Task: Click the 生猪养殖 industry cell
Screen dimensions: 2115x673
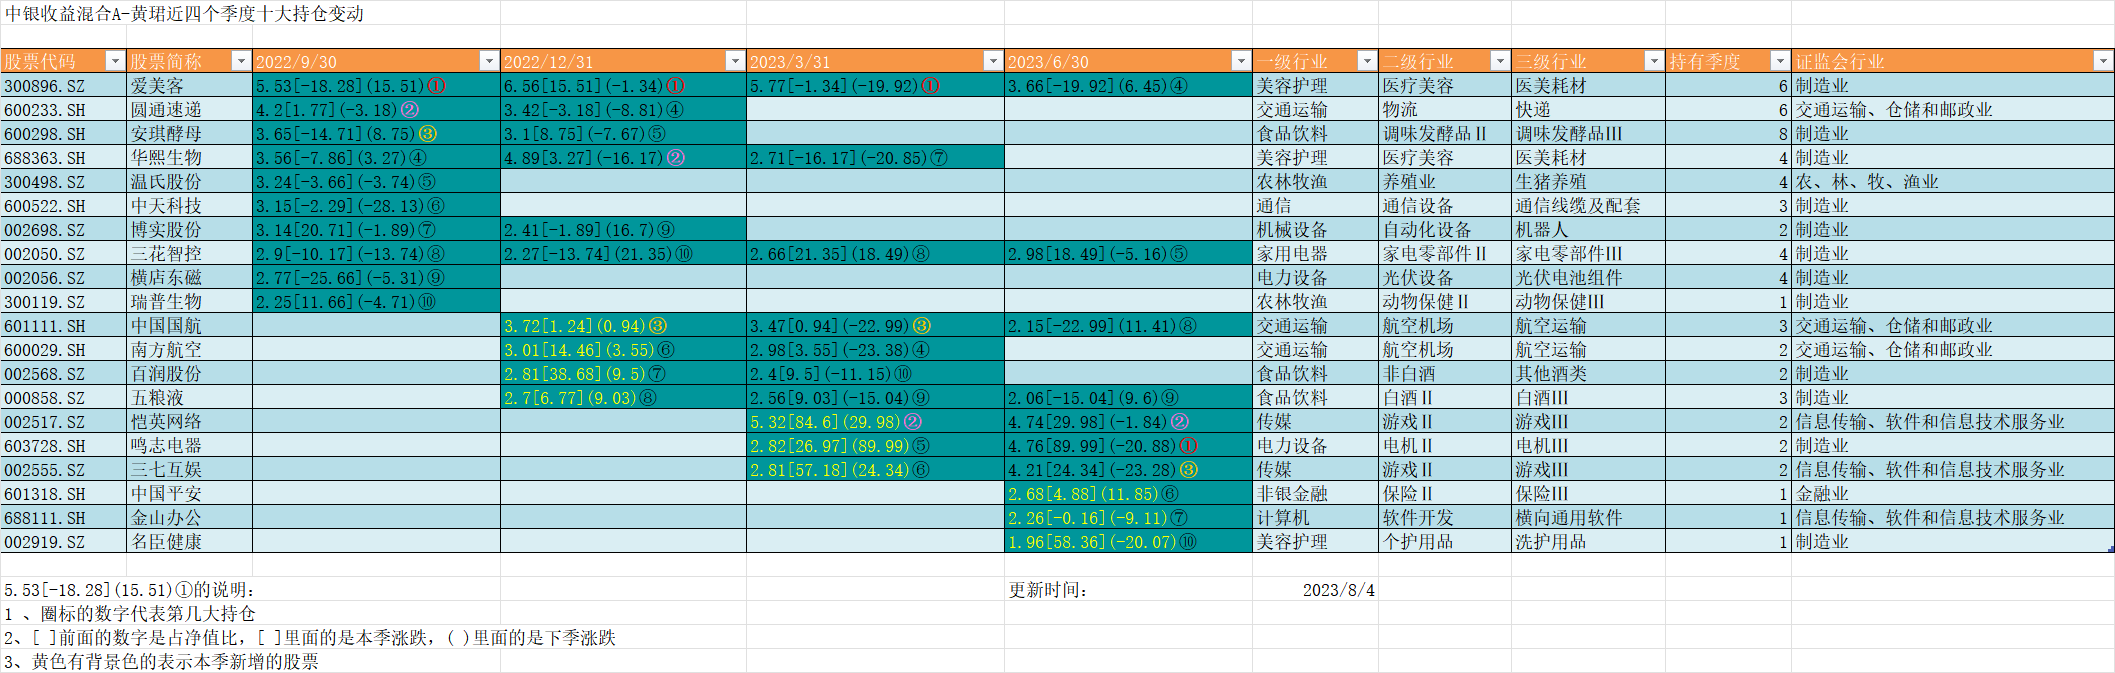Action: click(1588, 182)
